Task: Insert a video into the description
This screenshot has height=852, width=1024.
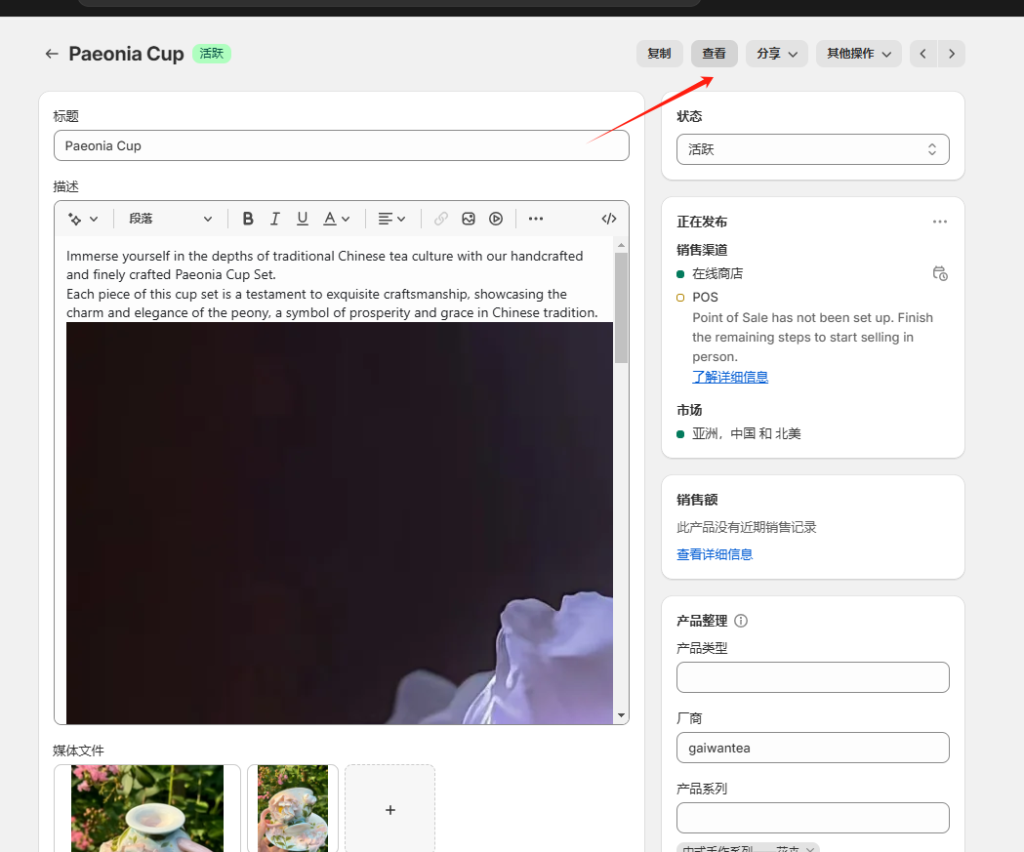Action: click(x=496, y=219)
